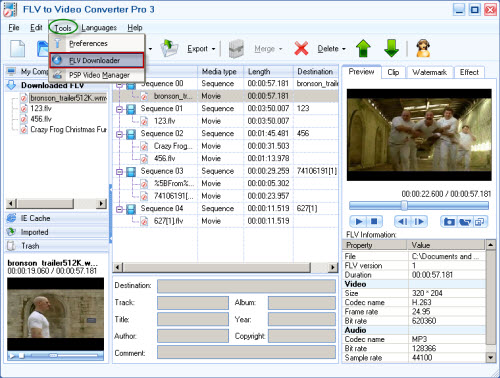
Task: Collapse Sequence 04 tree node
Action: coord(119,209)
